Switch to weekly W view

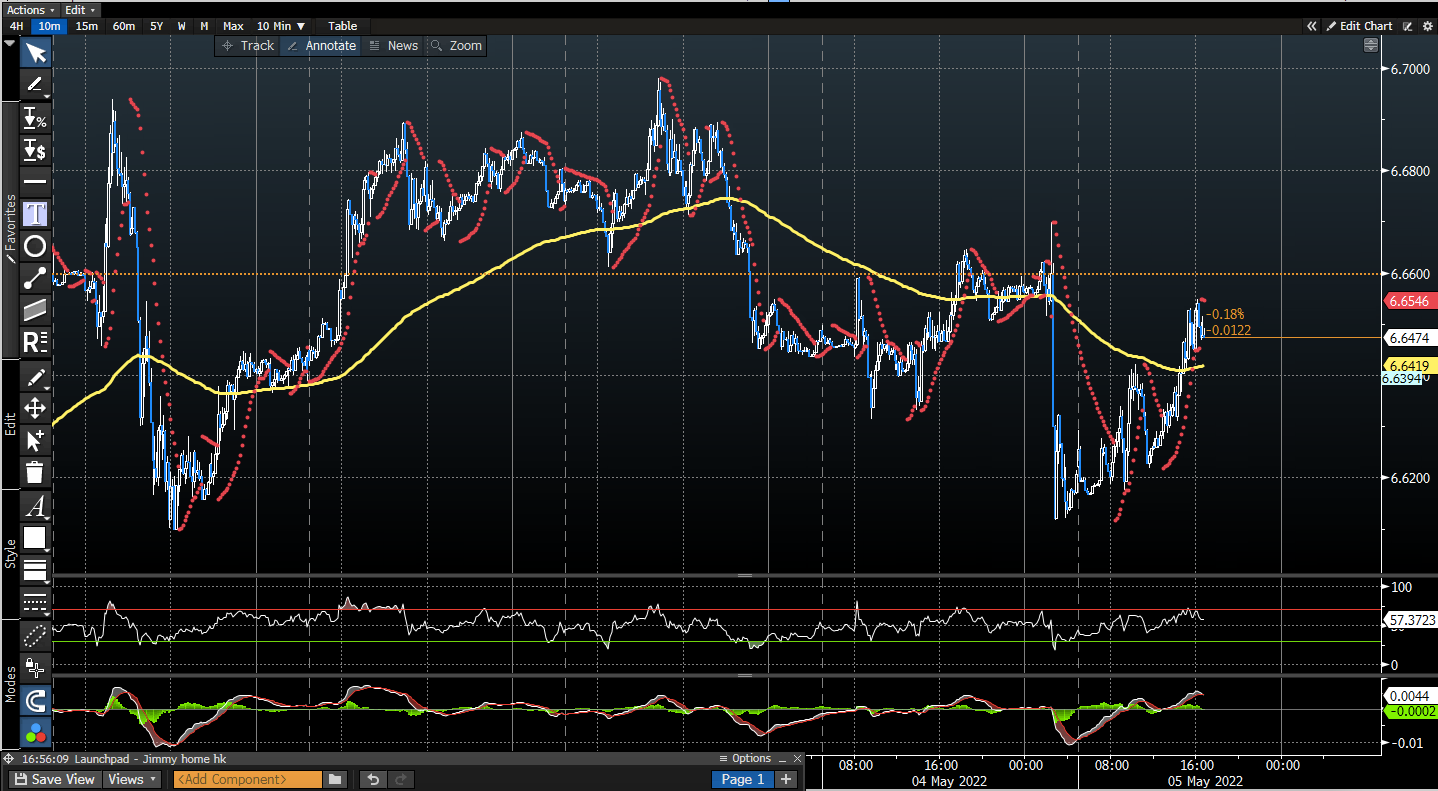coord(182,26)
